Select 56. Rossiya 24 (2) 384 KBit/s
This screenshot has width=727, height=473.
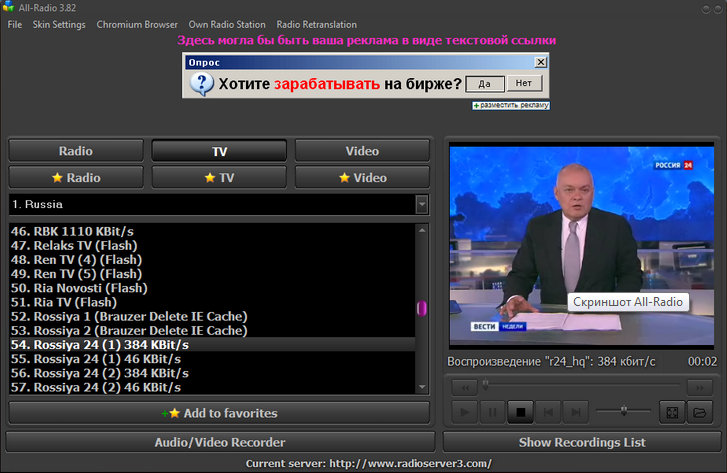pos(212,373)
